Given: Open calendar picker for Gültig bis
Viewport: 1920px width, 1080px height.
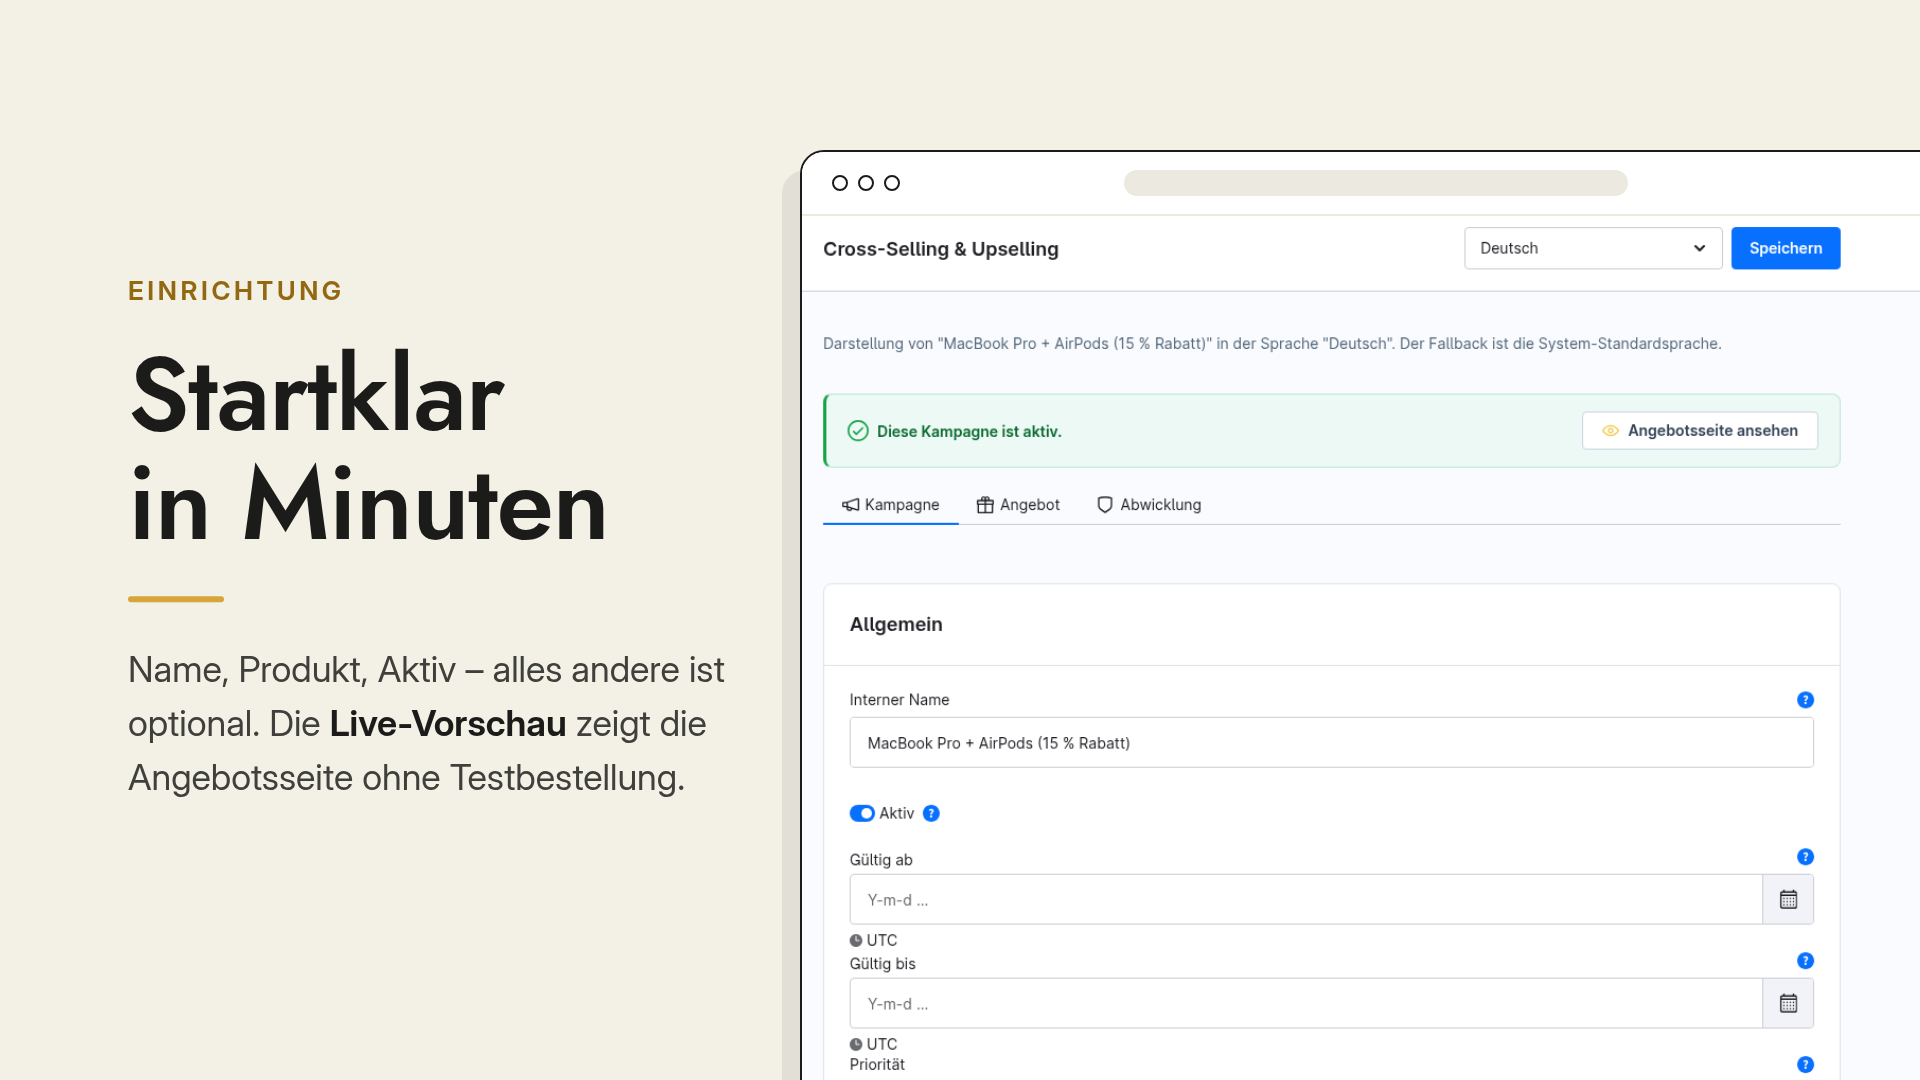Looking at the screenshot, I should pyautogui.click(x=1788, y=1003).
